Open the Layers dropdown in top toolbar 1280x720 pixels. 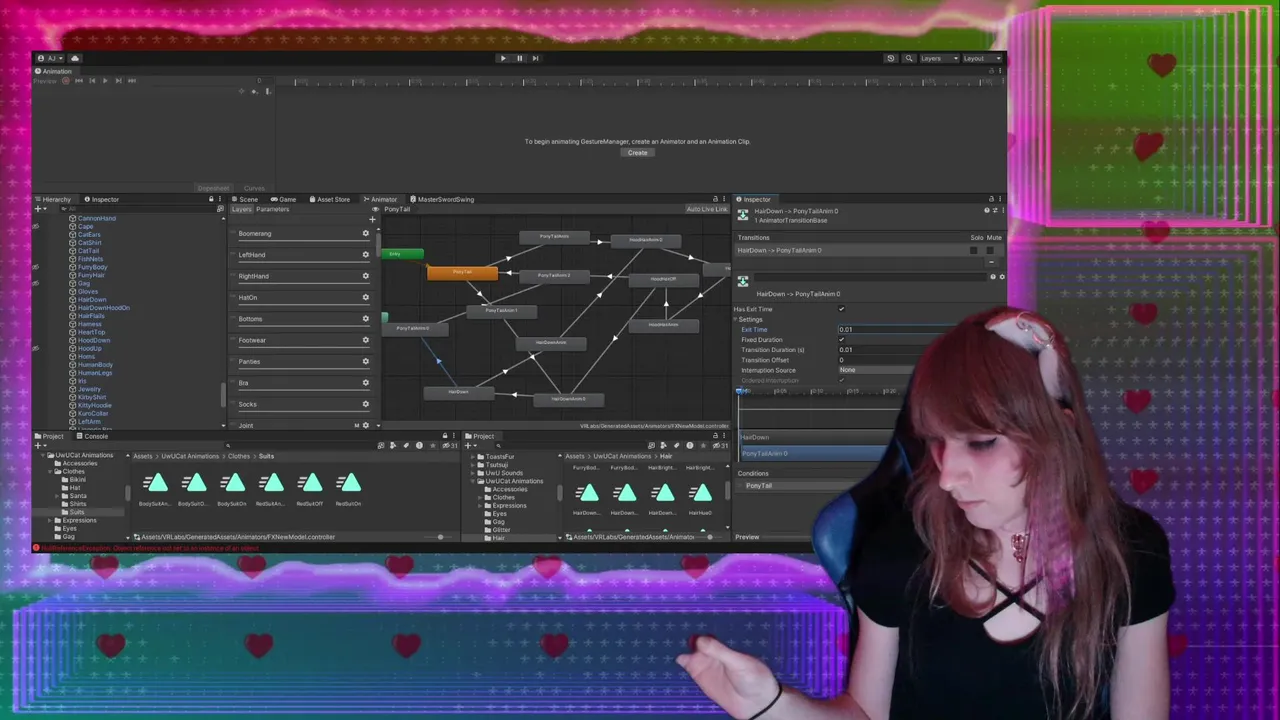pos(939,58)
